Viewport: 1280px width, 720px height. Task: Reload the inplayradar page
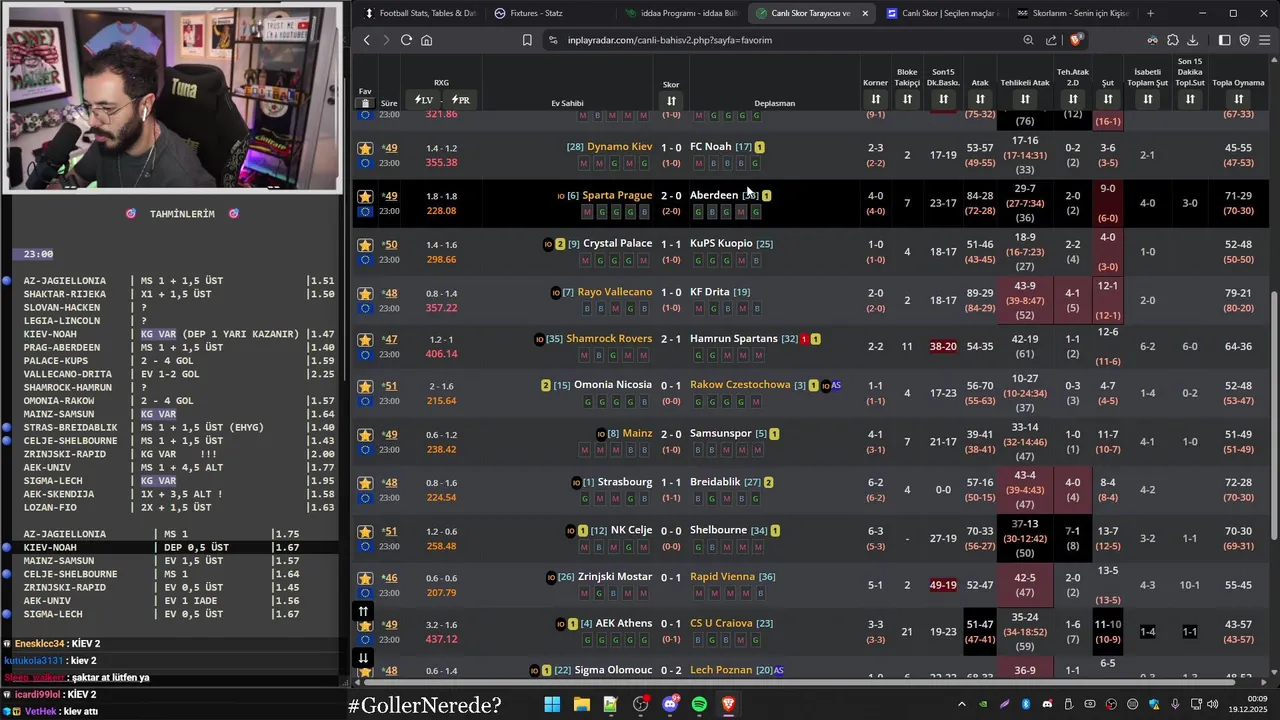406,40
